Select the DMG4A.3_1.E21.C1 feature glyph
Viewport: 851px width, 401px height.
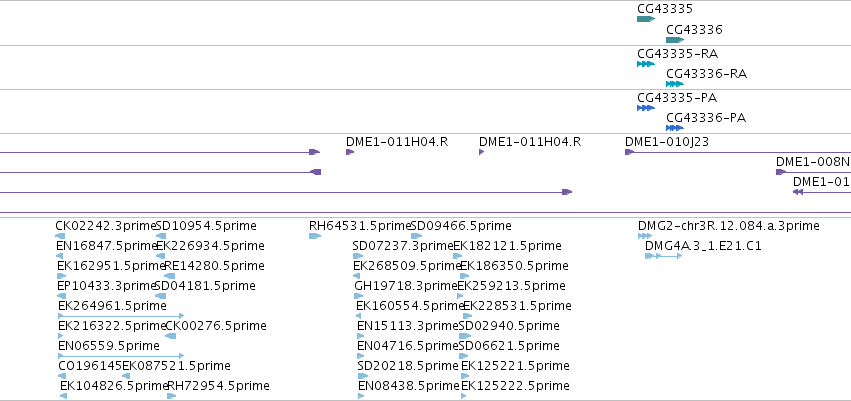coord(663,256)
